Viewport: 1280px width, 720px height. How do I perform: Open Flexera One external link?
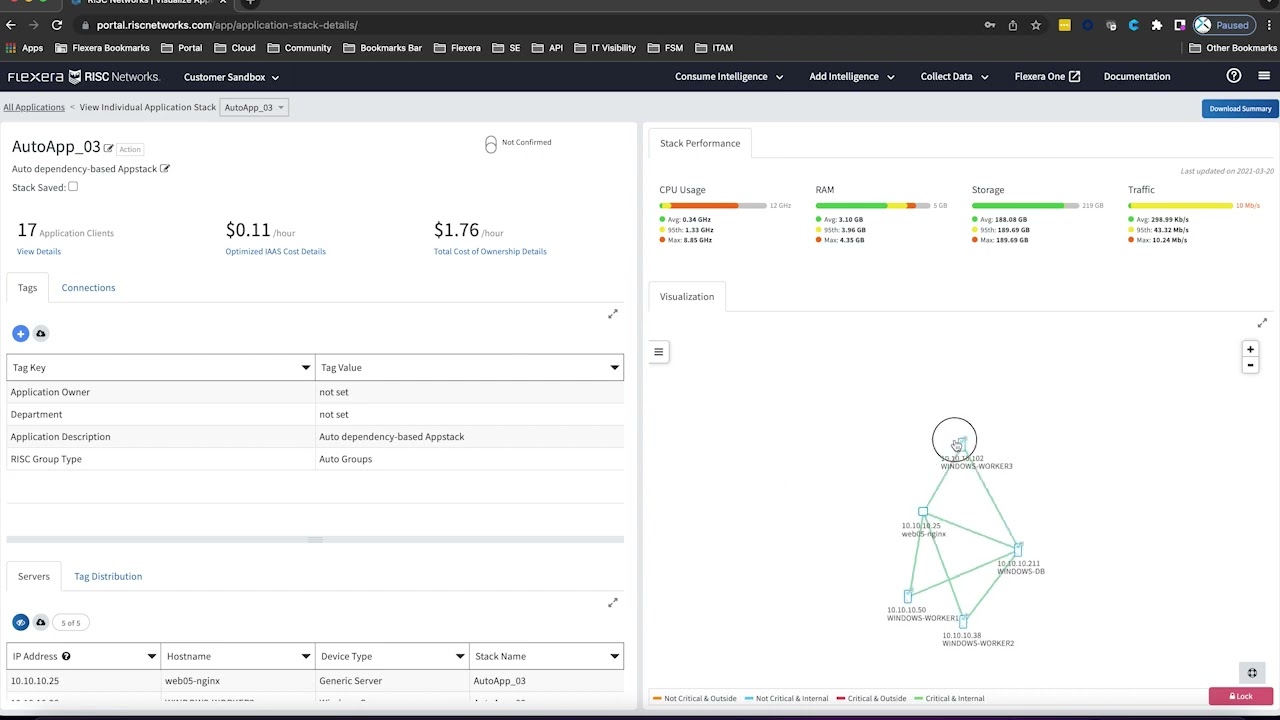coord(1047,76)
